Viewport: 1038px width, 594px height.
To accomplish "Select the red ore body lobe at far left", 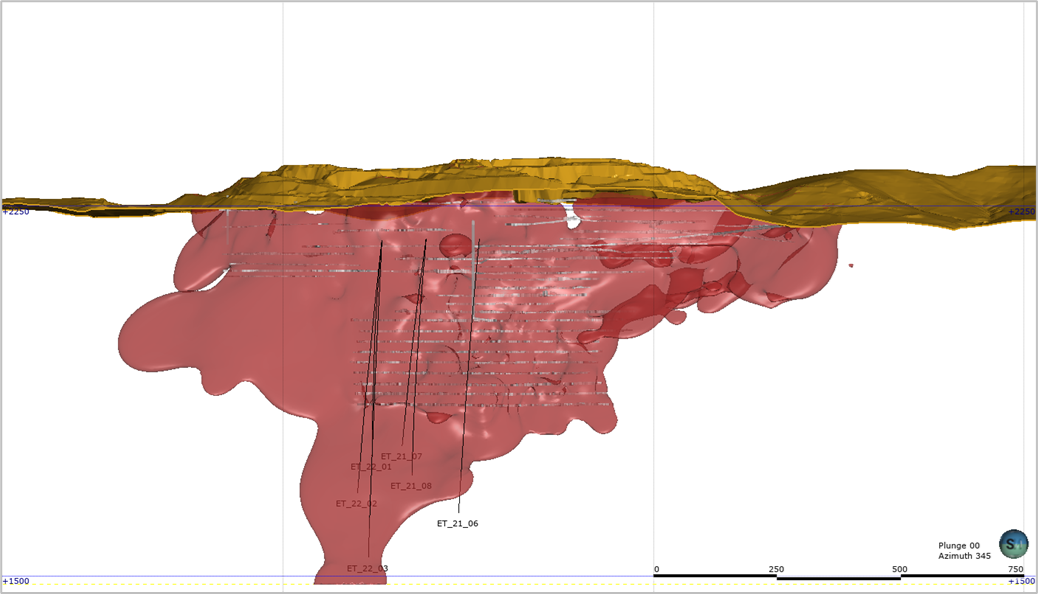I will point(160,335).
